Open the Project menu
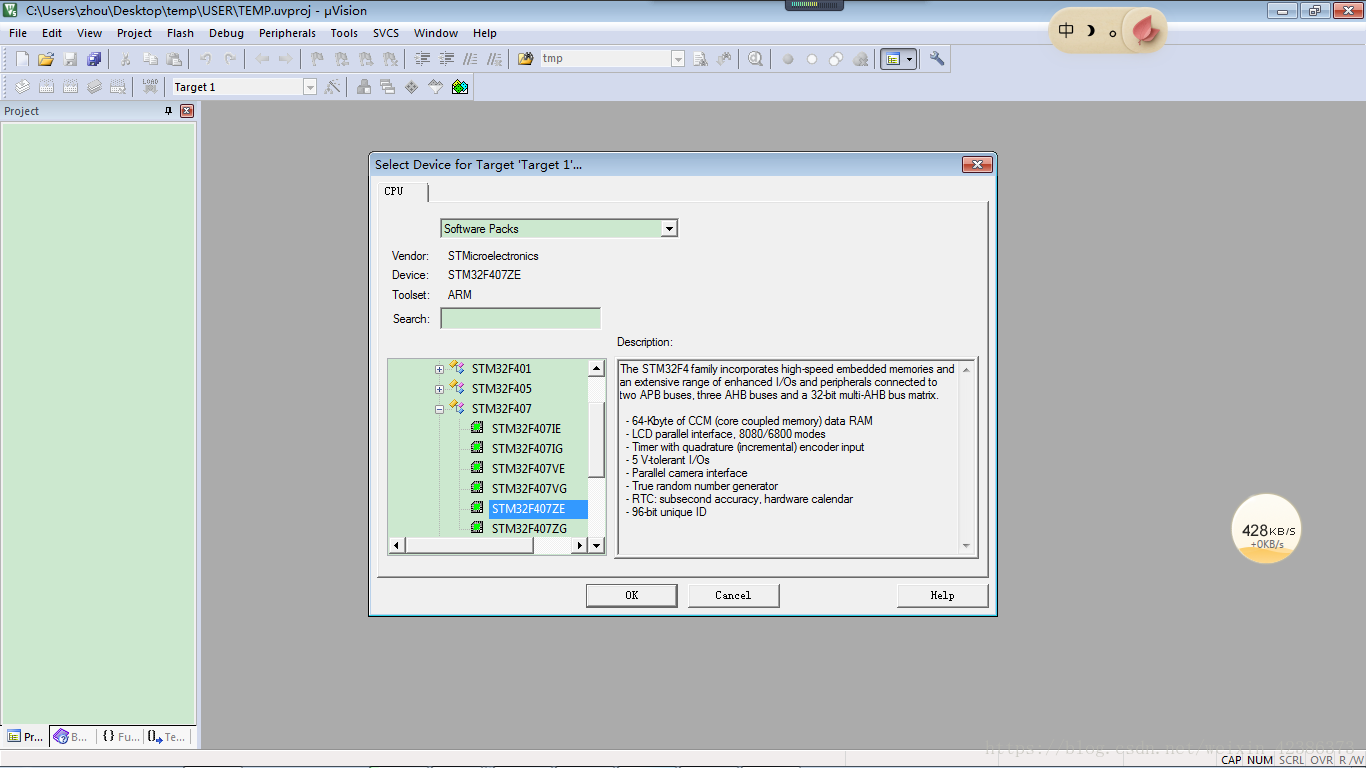 [135, 33]
